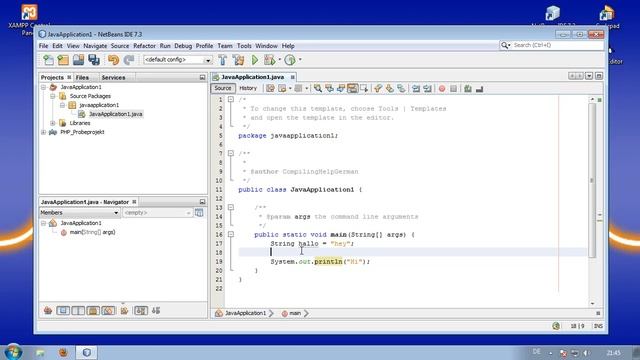Expand the PHP_Probeprojekt project node
Viewport: 640px width, 360px height.
coord(43,132)
